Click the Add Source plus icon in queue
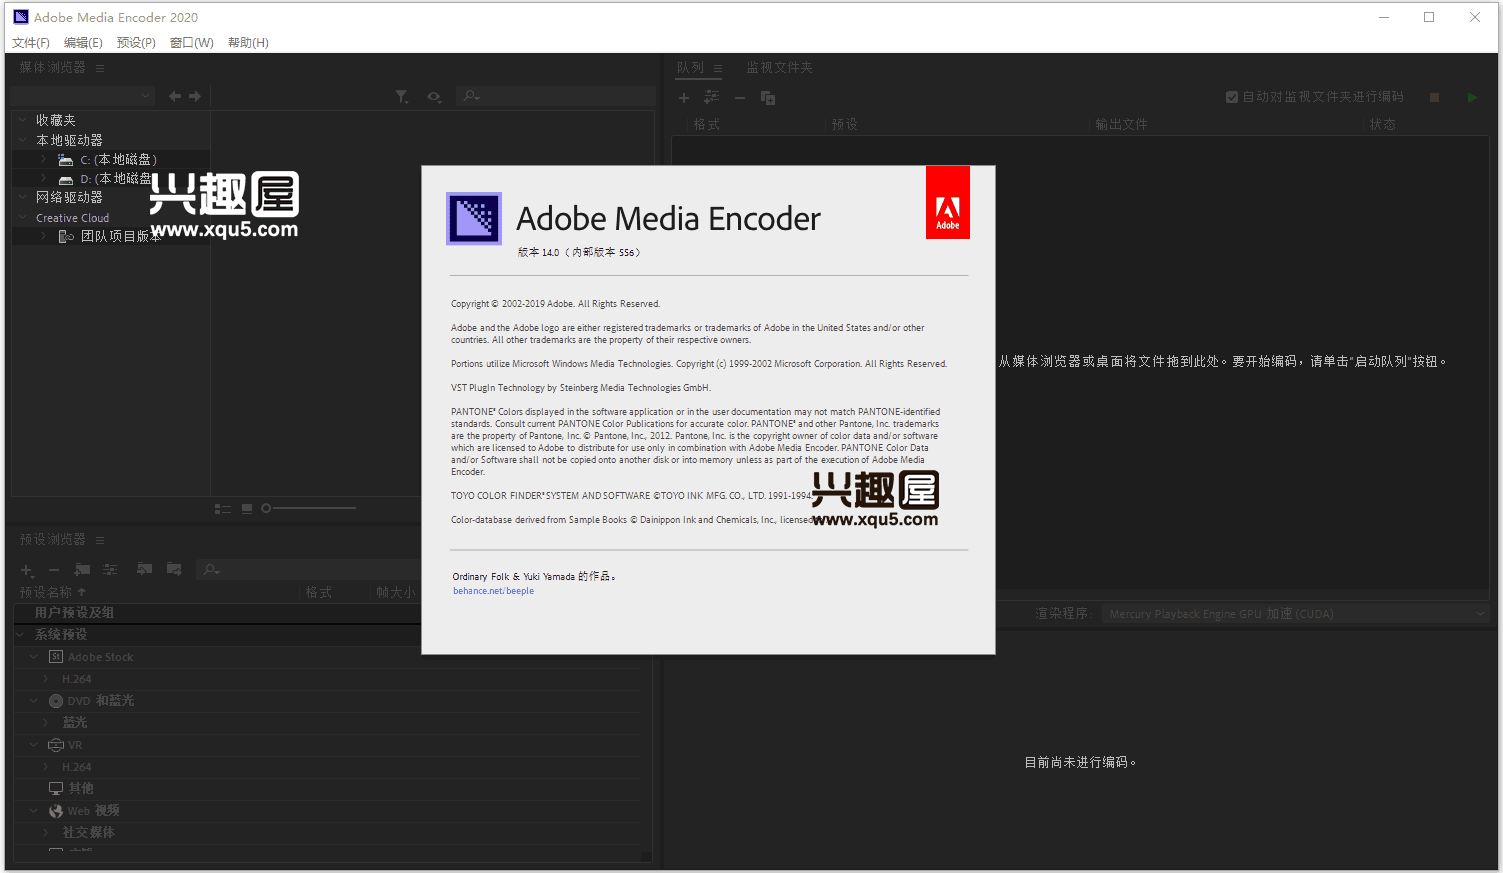Screen dimensions: 1503x873 pos(684,98)
